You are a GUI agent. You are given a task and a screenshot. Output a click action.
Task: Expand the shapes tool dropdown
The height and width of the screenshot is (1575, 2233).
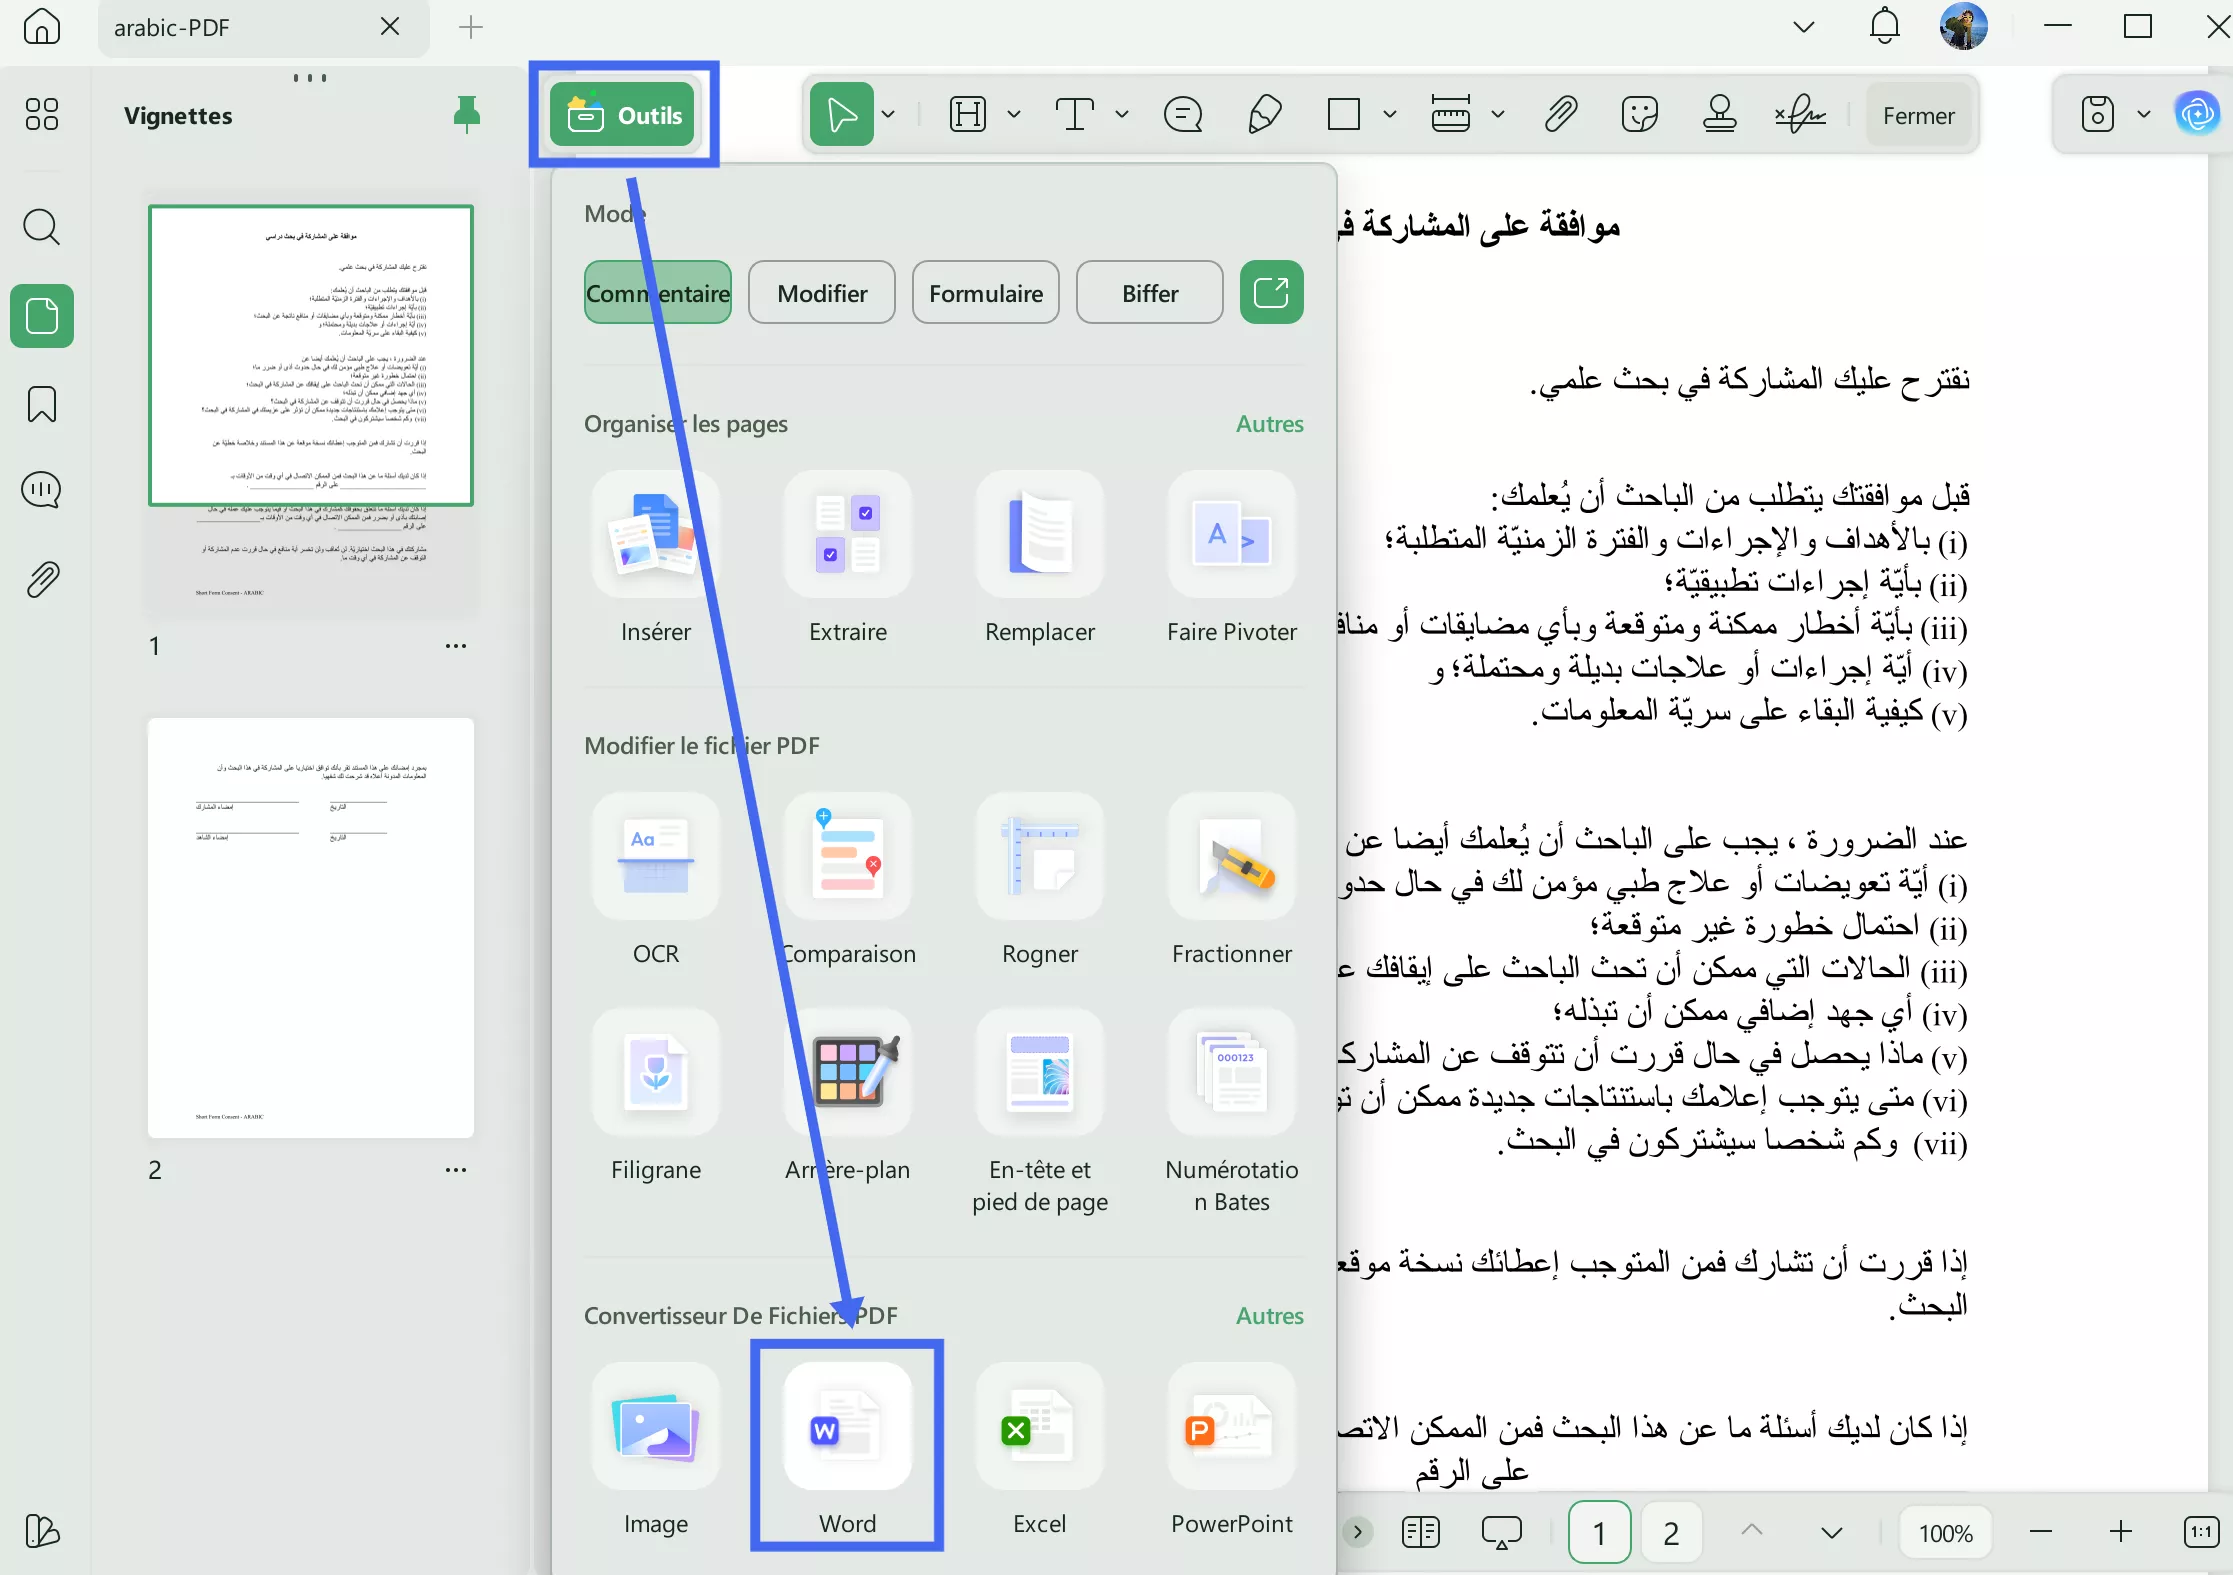pyautogui.click(x=1390, y=113)
